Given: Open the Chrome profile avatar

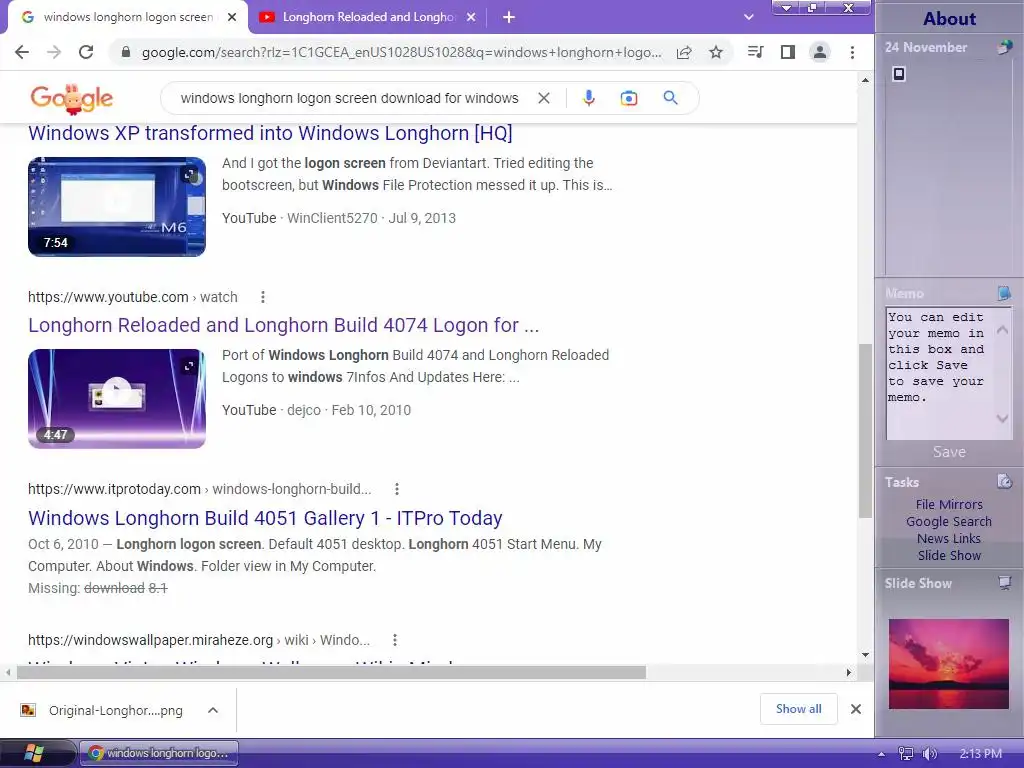Looking at the screenshot, I should tap(820, 52).
